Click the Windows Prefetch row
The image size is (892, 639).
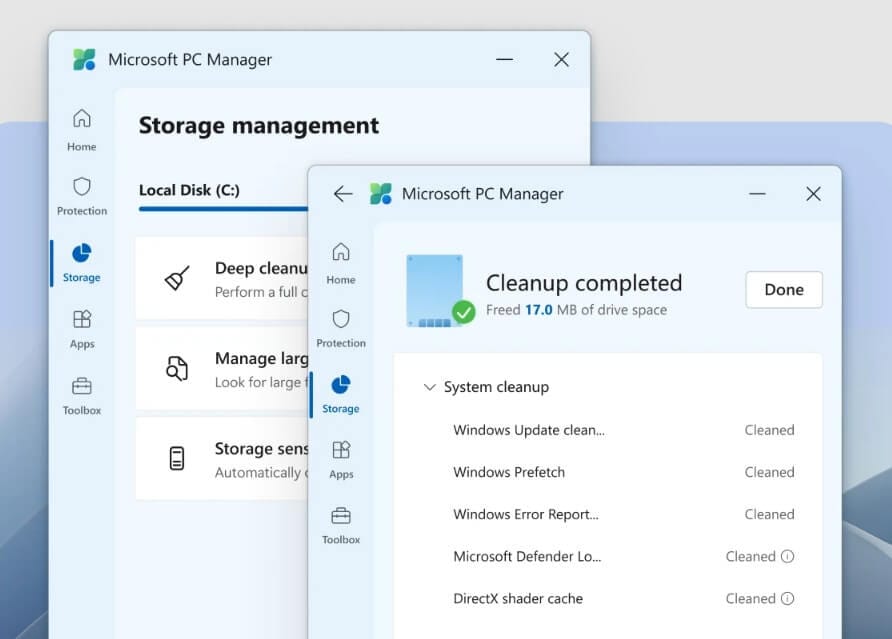pyautogui.click(x=623, y=472)
